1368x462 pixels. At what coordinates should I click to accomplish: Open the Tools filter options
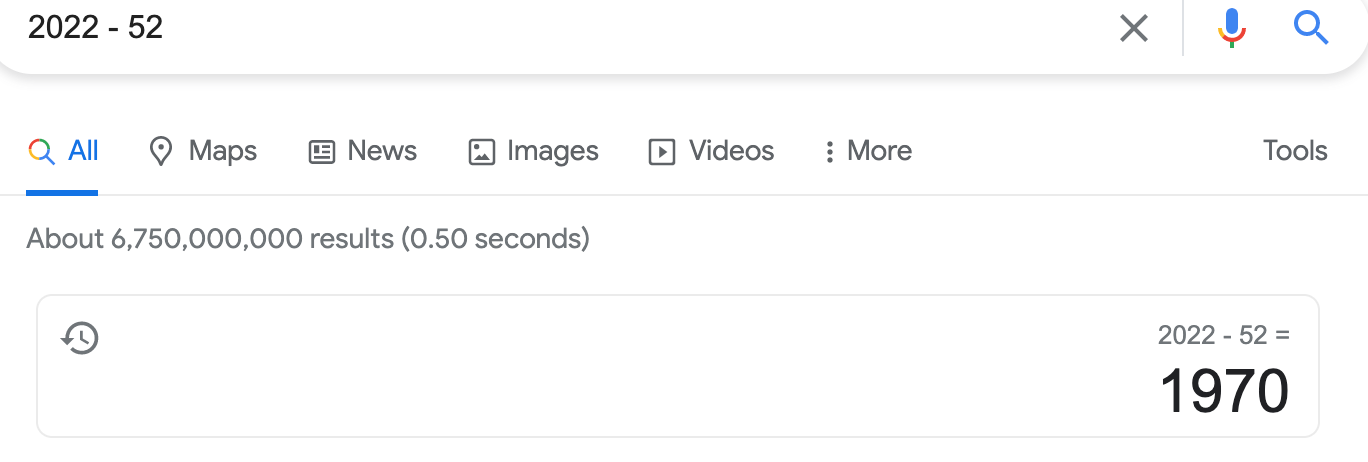[1295, 151]
